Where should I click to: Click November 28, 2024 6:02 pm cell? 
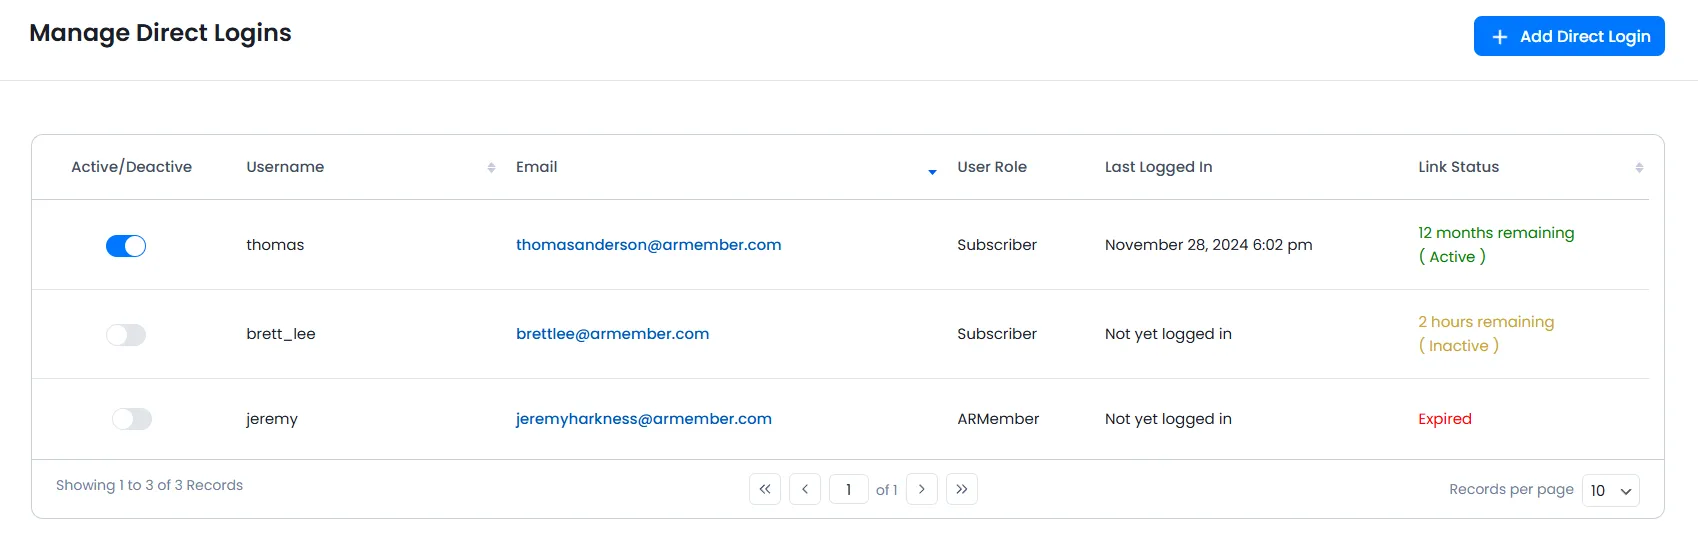pos(1208,245)
